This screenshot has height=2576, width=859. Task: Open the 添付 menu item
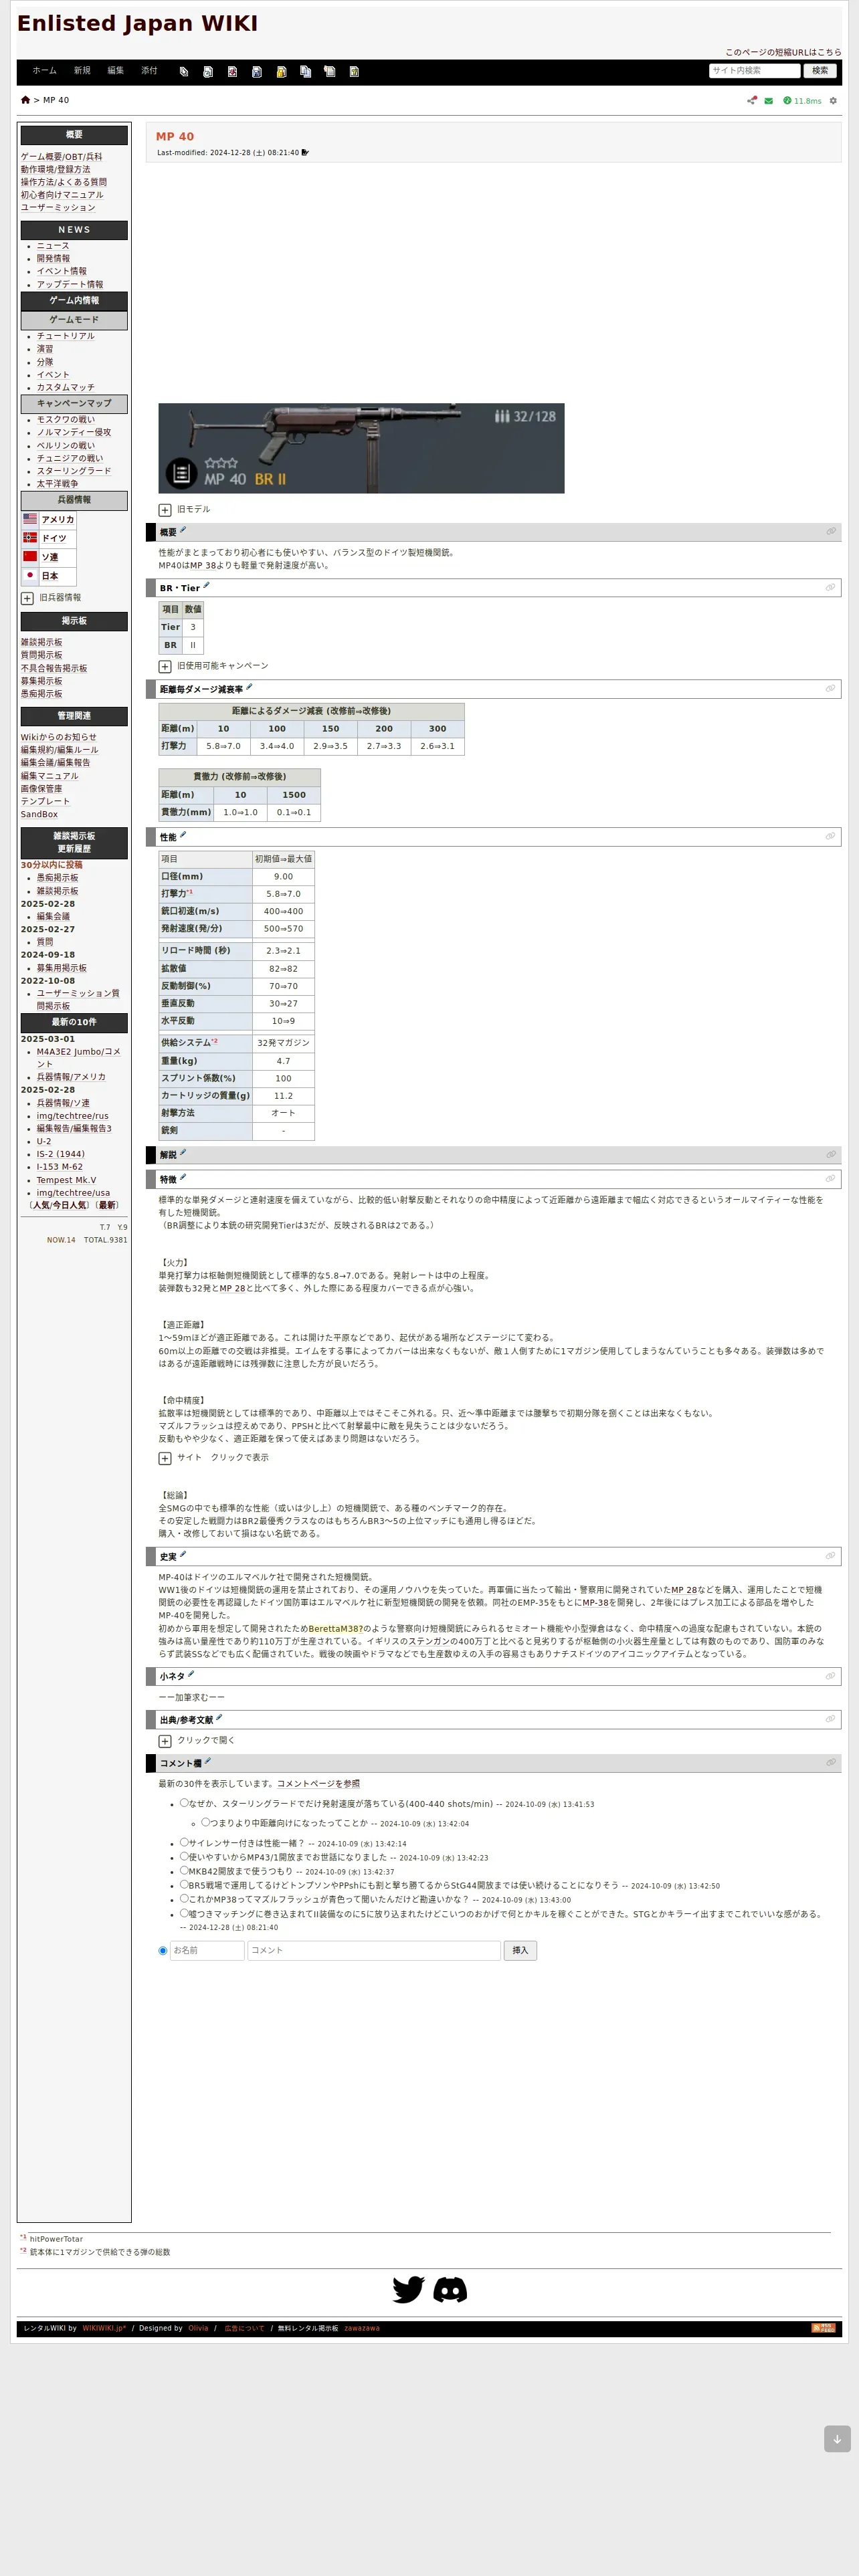click(x=149, y=71)
